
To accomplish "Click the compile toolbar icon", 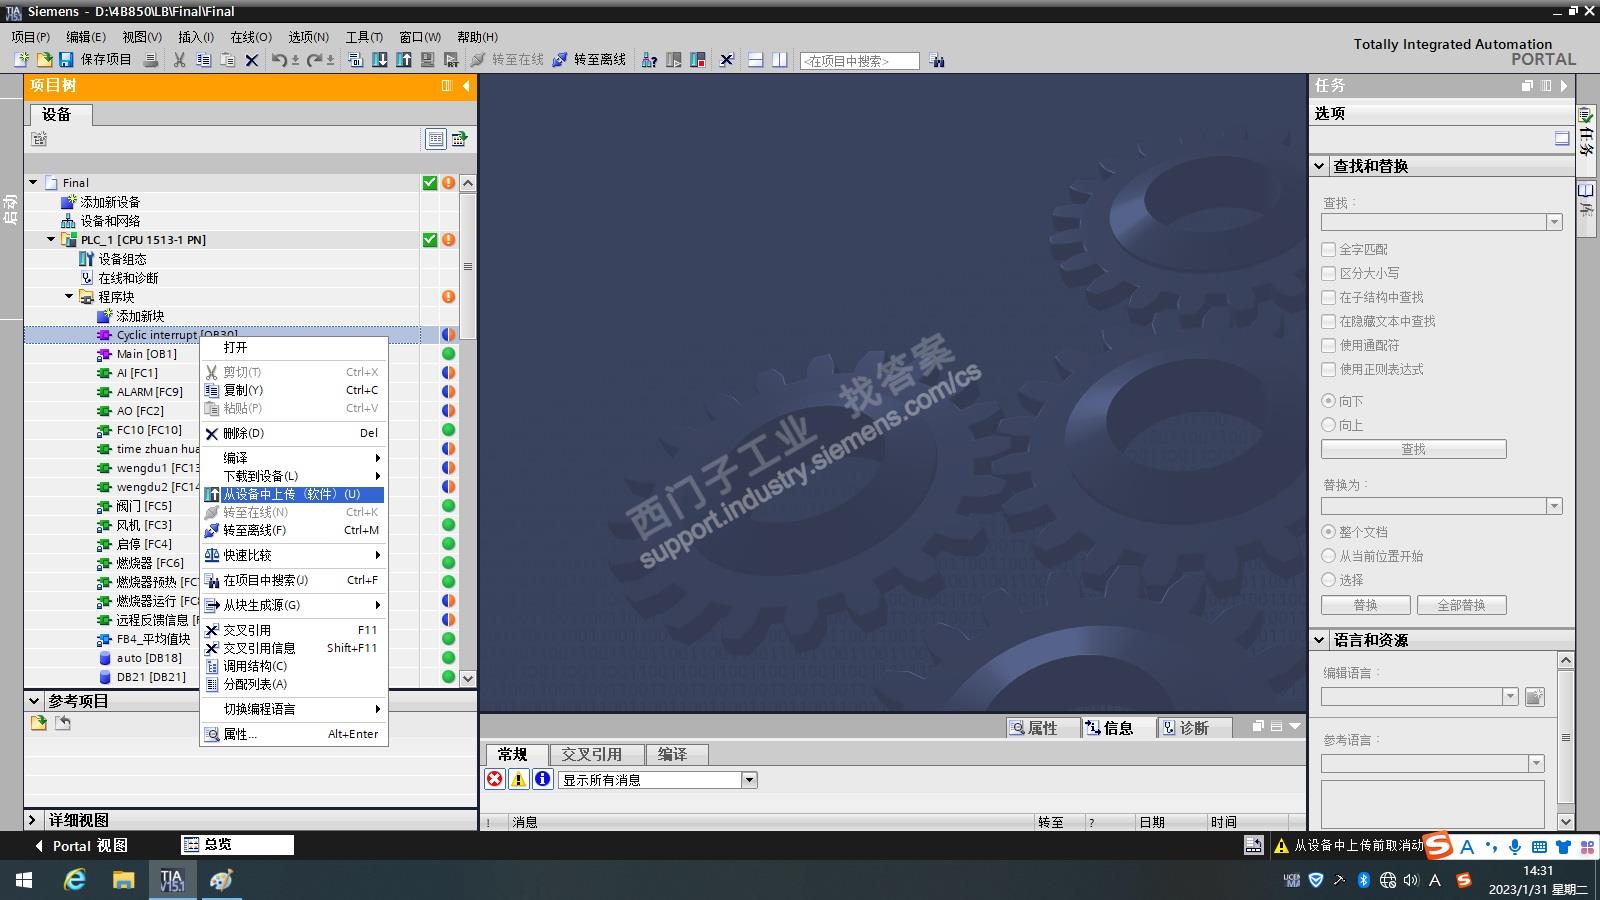I will [x=355, y=60].
